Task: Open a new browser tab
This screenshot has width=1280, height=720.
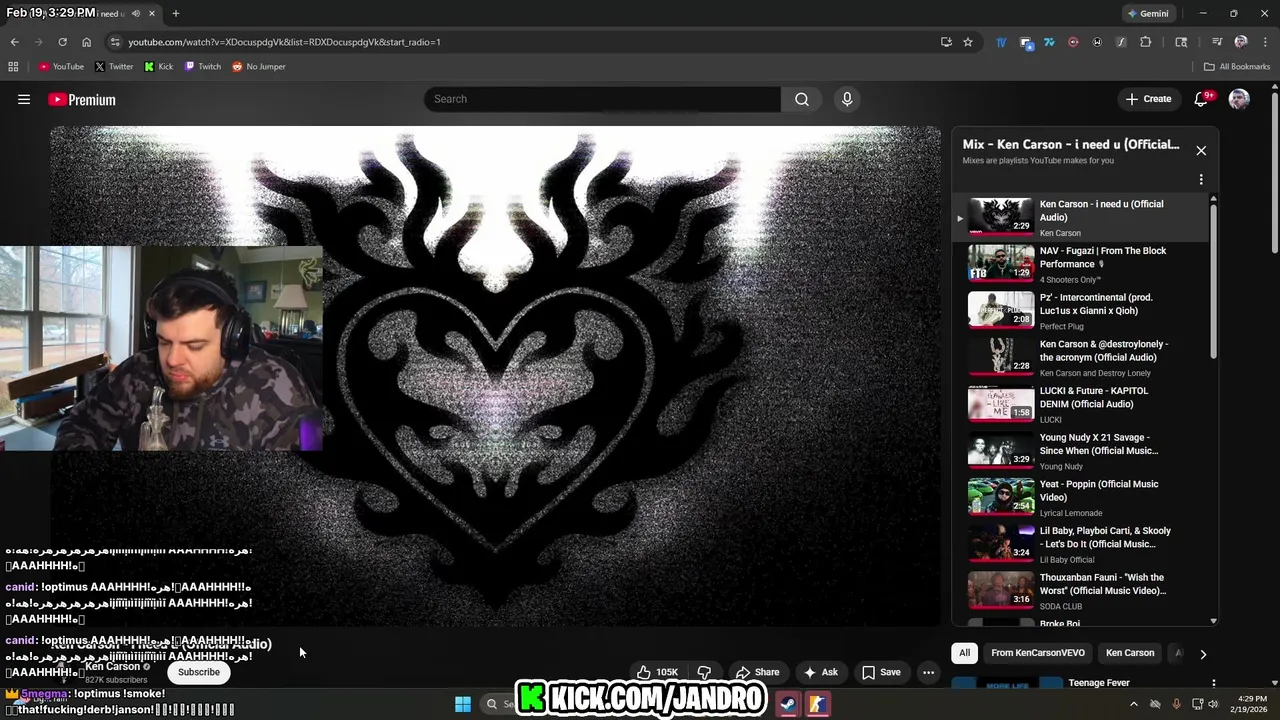Action: tap(175, 13)
